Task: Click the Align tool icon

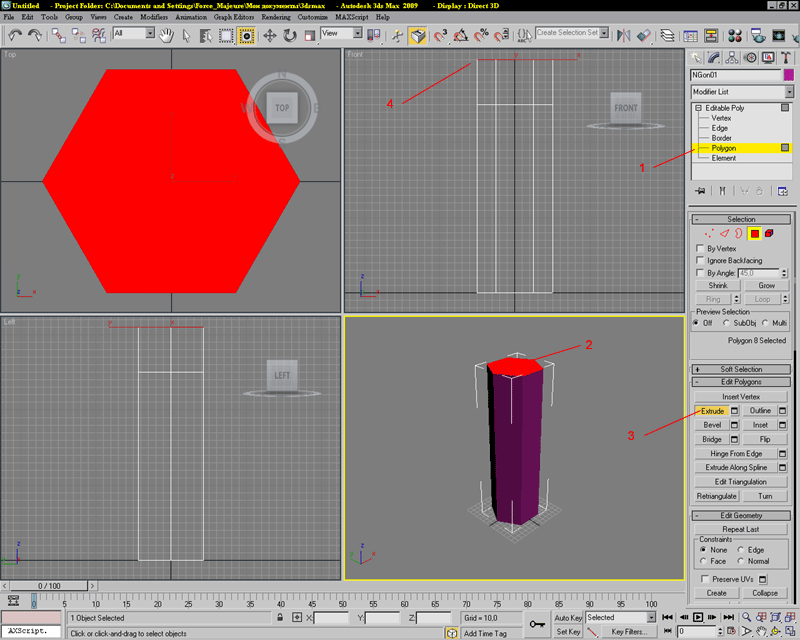Action: click(644, 35)
